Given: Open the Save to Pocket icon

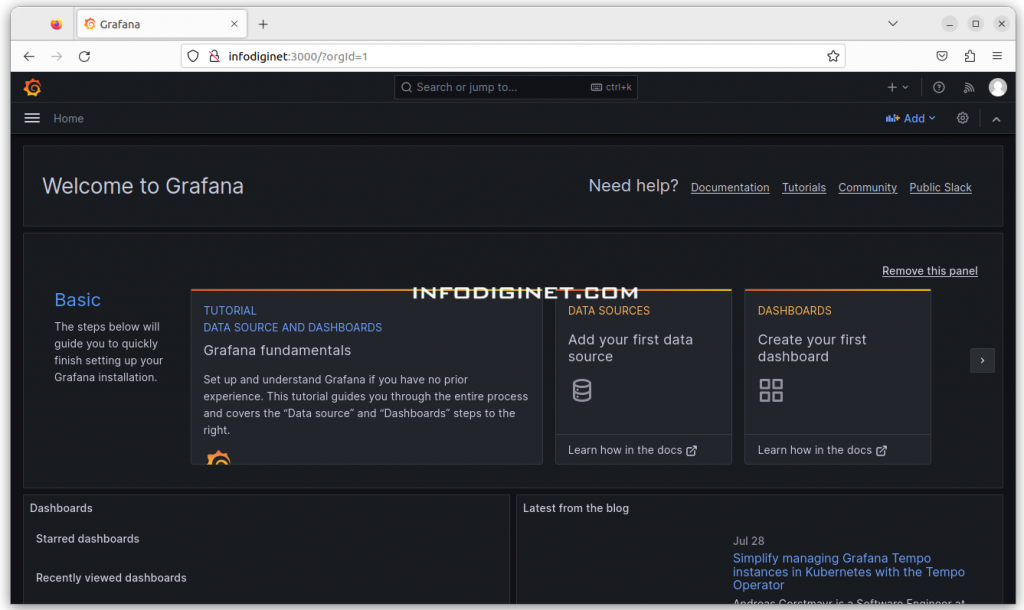Looking at the screenshot, I should pos(942,56).
